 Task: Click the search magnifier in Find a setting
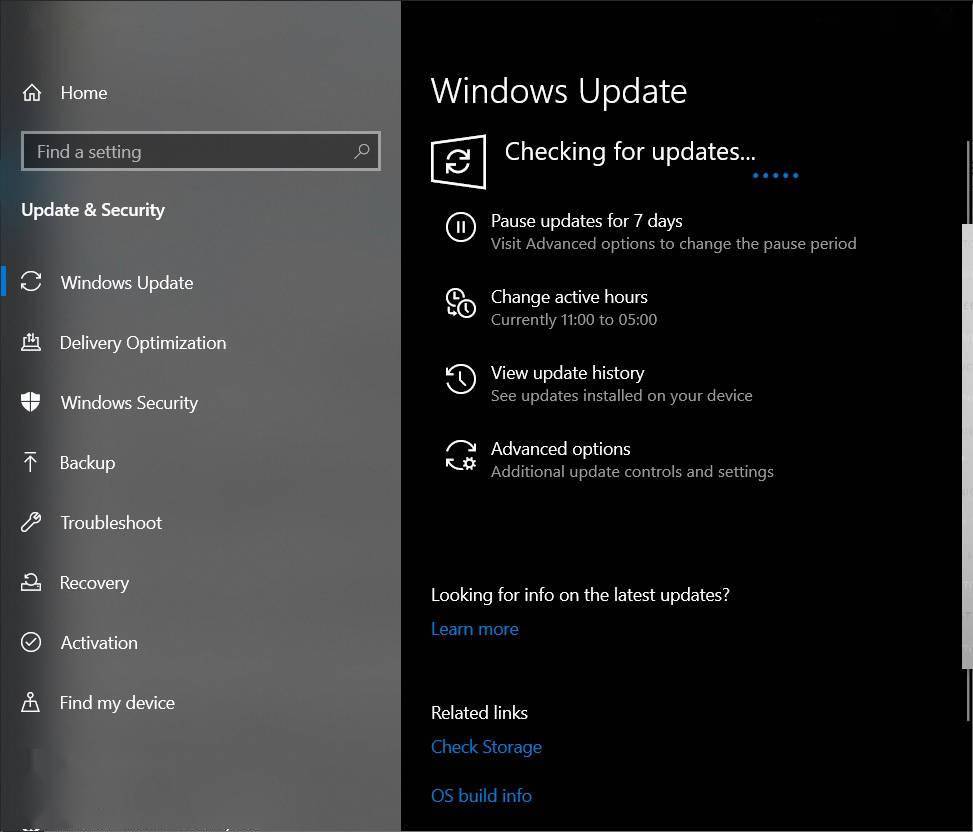361,151
